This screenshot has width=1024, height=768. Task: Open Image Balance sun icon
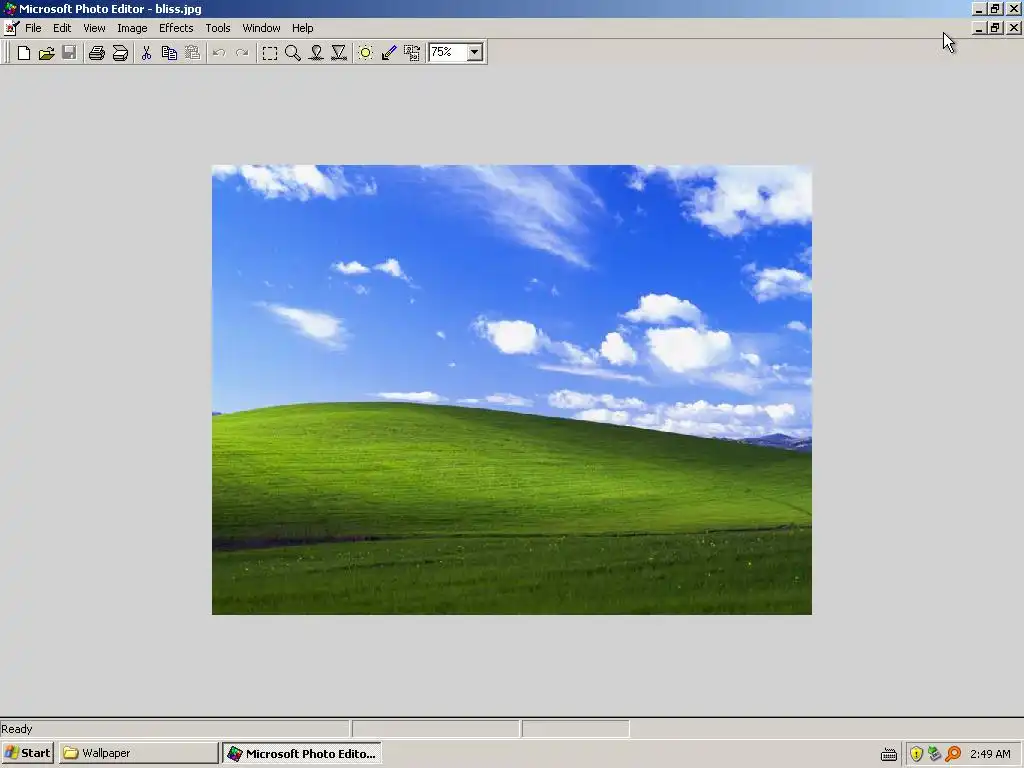tap(366, 53)
